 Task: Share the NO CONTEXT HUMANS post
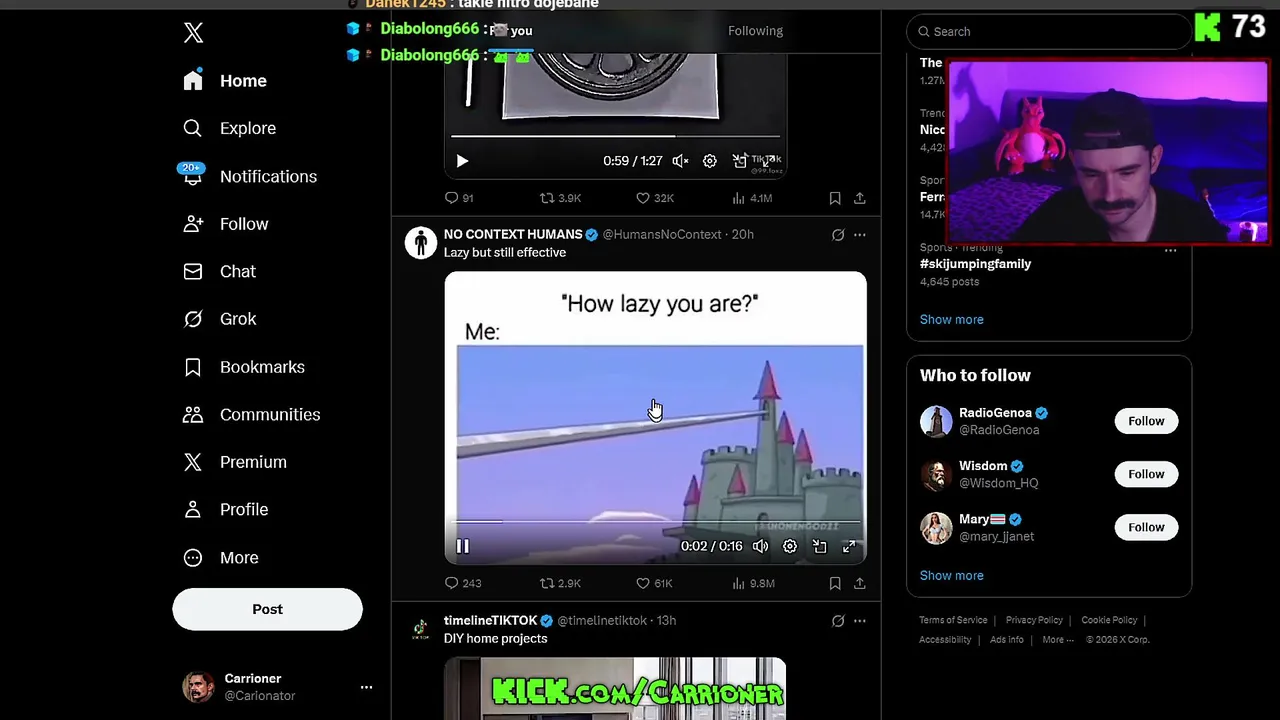(x=860, y=583)
